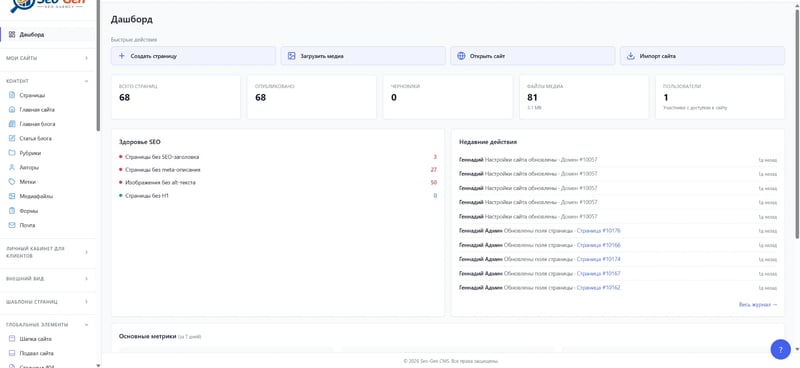800x368 pixels.
Task: Open the Страница #10162 link
Action: click(598, 288)
